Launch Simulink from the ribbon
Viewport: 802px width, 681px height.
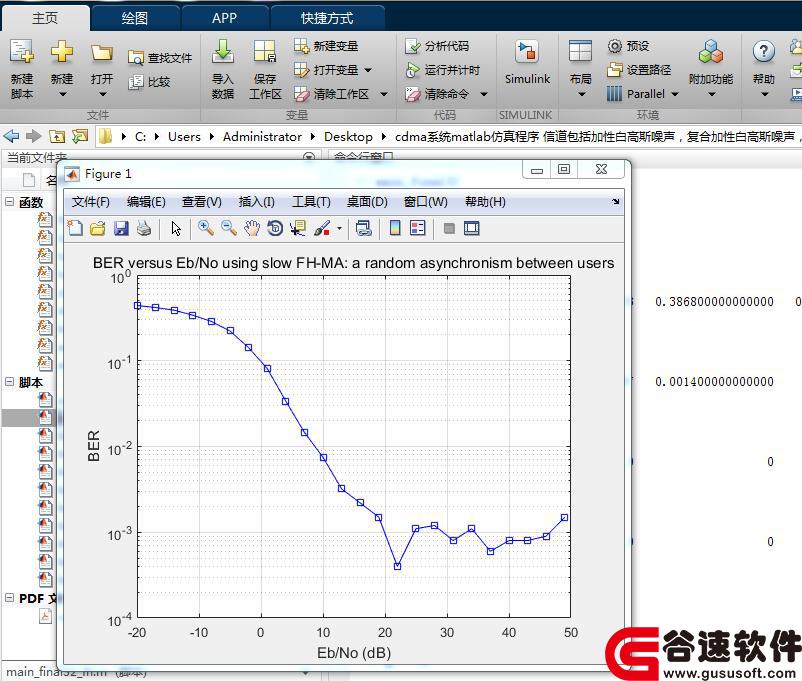pyautogui.click(x=527, y=62)
